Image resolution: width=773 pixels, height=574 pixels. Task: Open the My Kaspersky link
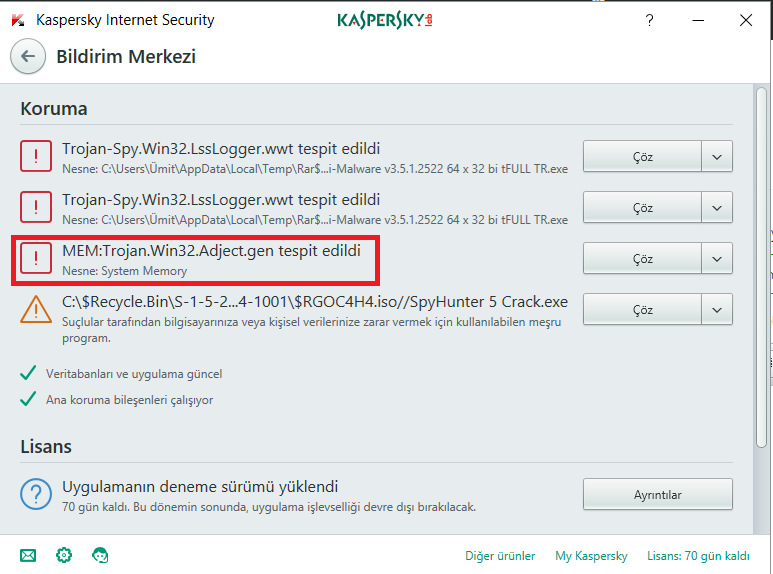click(591, 556)
